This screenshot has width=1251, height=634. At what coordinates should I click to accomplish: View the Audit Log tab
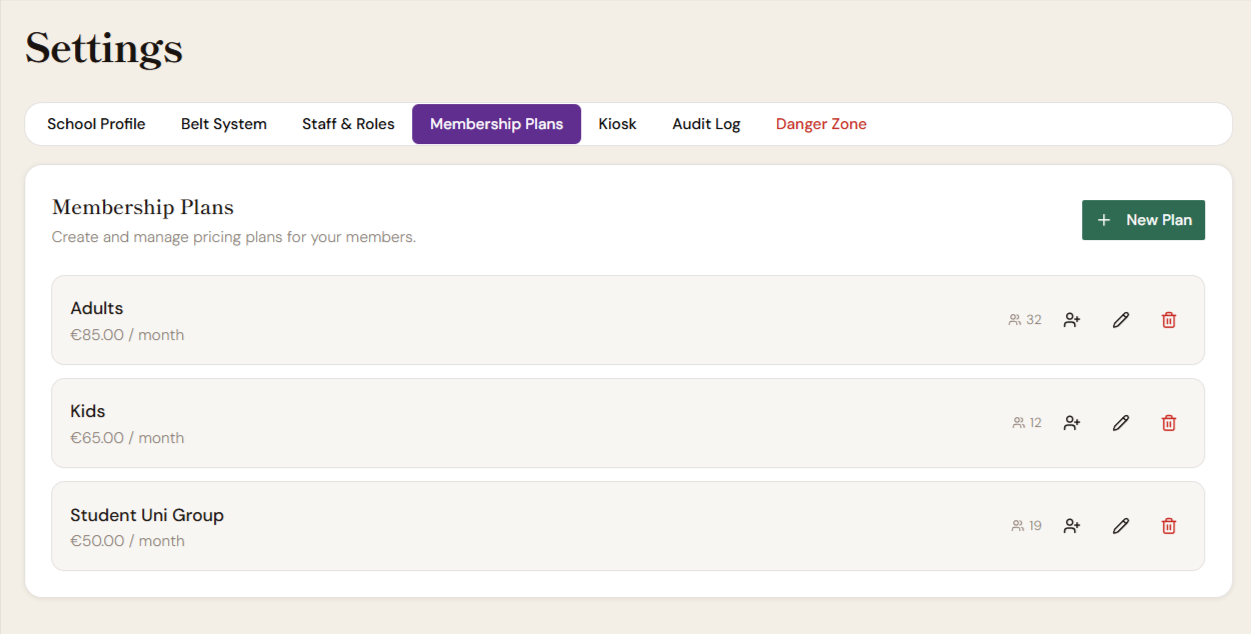[x=706, y=124]
